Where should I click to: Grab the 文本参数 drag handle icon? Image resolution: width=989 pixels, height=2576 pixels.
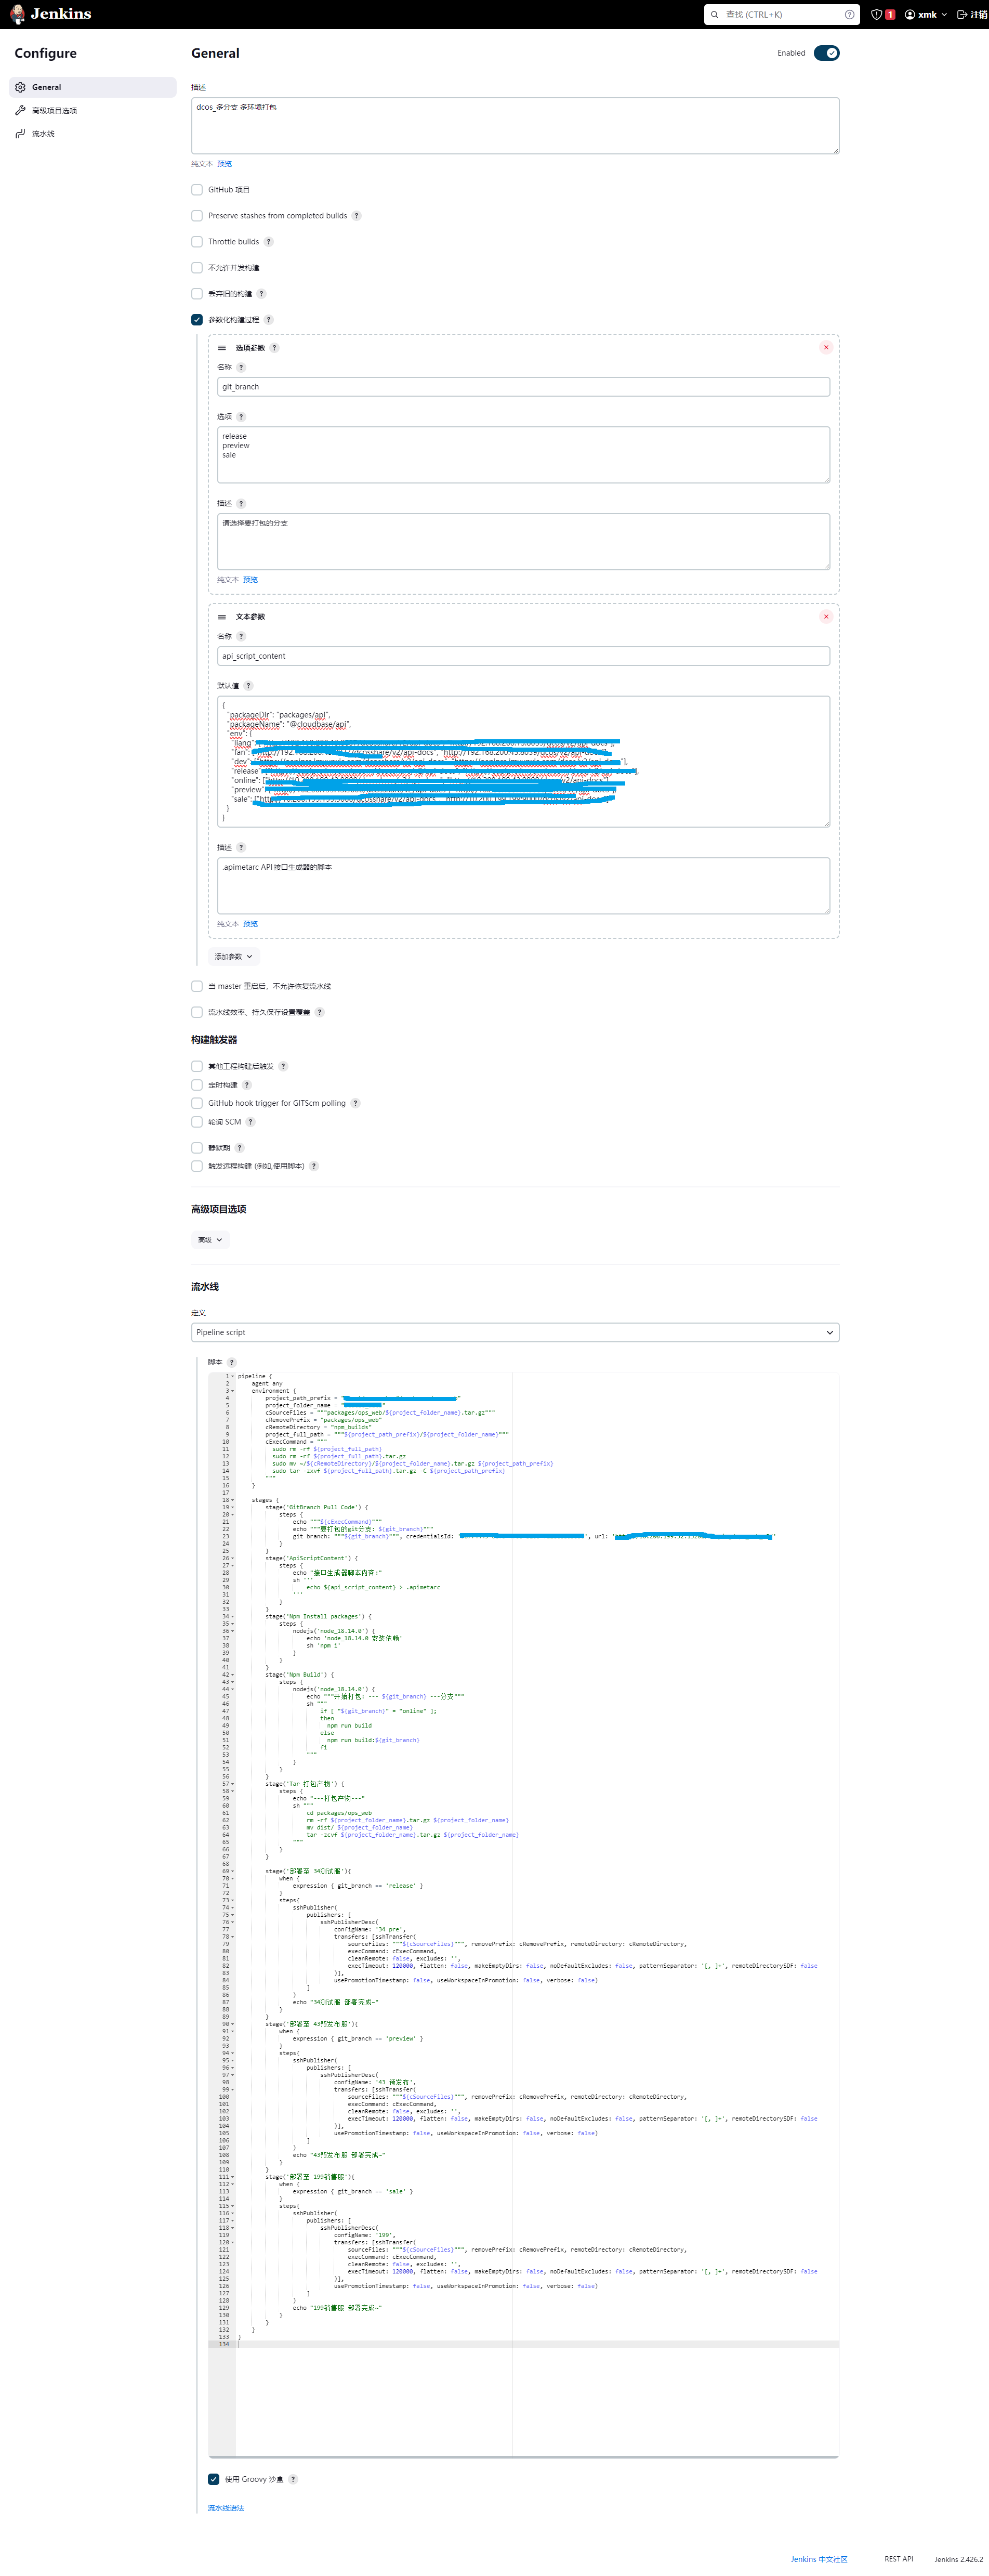[x=222, y=617]
